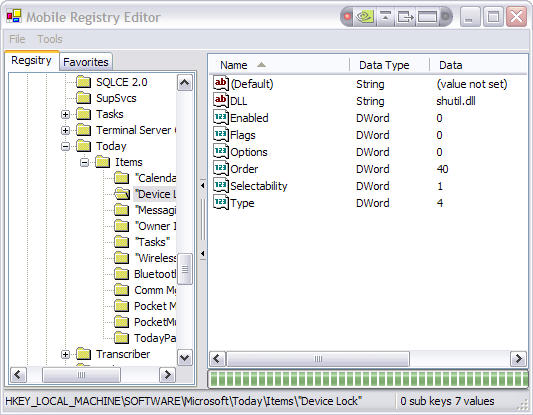This screenshot has width=533, height=415.
Task: Open the Tools menu
Action: [x=50, y=39]
